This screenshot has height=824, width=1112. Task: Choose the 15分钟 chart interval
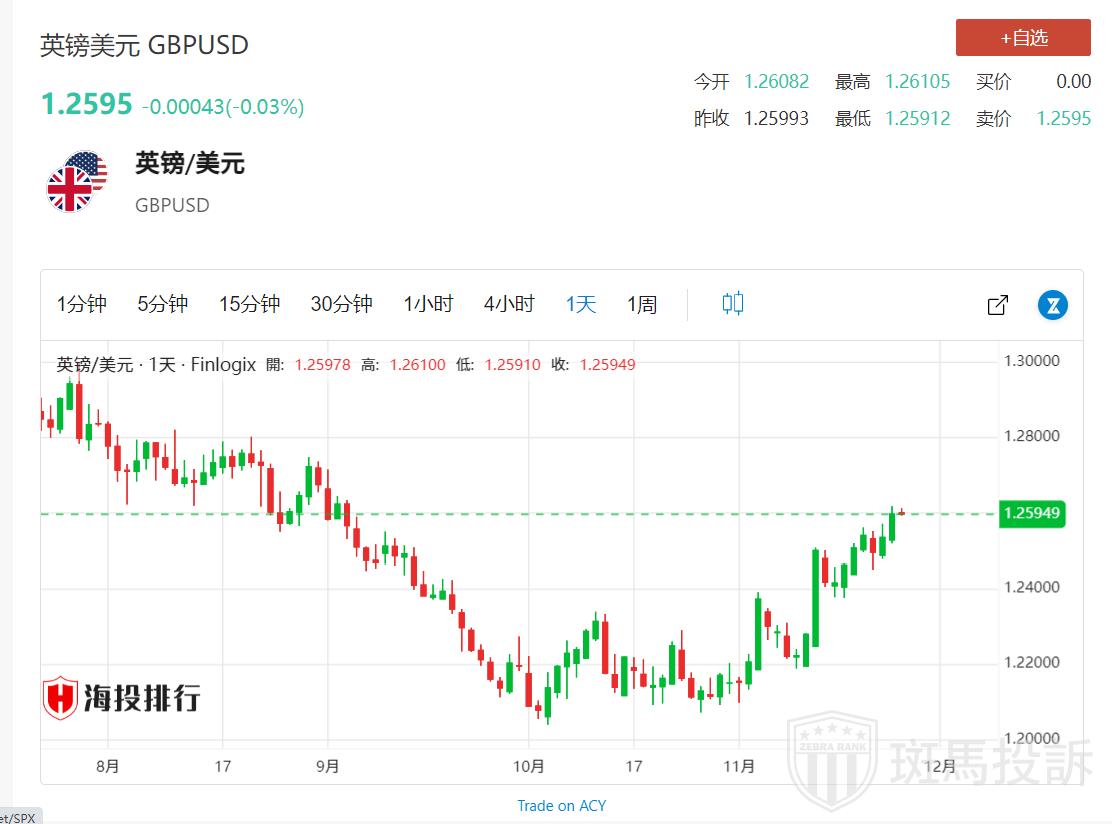[x=249, y=304]
